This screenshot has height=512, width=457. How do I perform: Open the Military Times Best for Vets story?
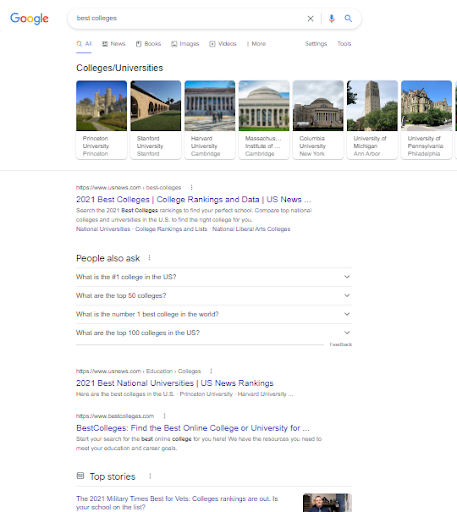click(x=177, y=503)
